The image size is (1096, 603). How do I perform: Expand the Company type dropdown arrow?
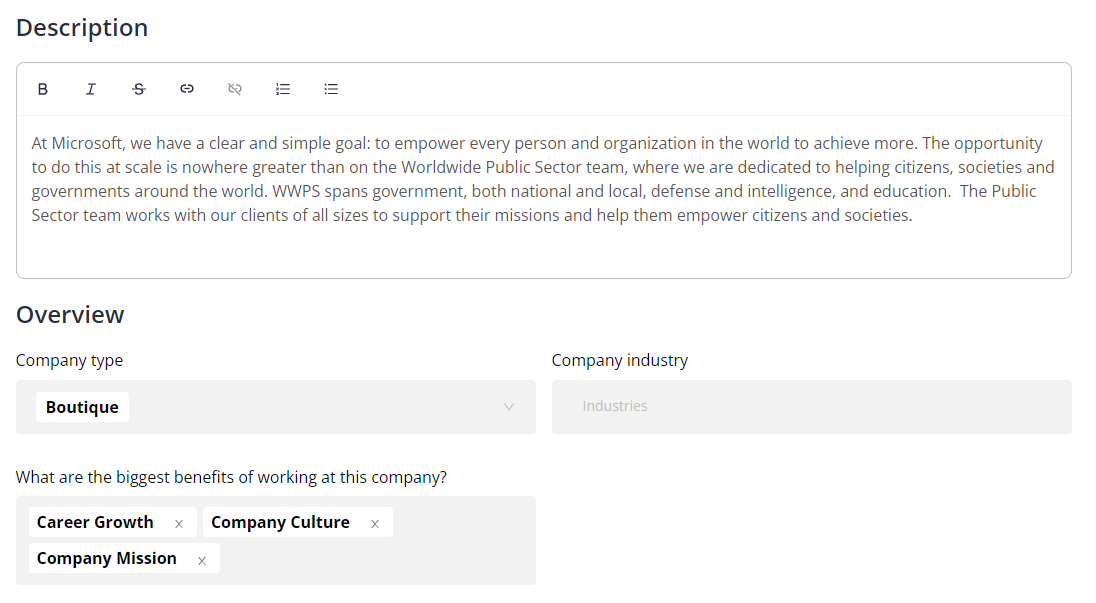[x=509, y=407]
